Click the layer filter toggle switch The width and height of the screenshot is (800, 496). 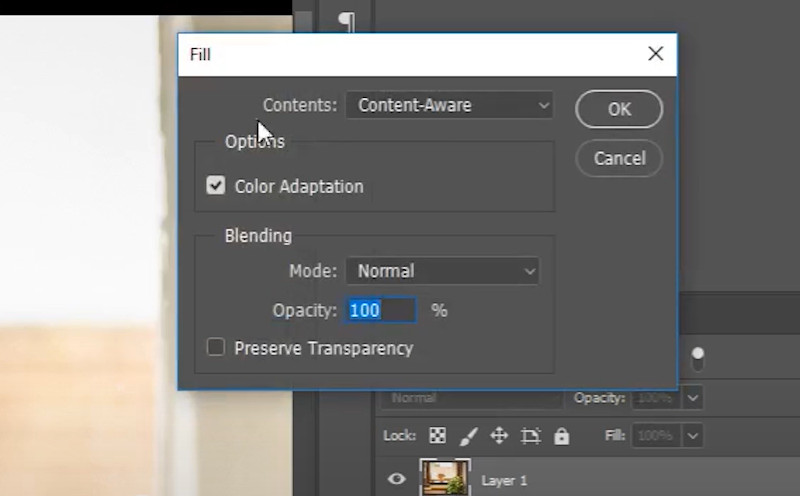point(697,359)
